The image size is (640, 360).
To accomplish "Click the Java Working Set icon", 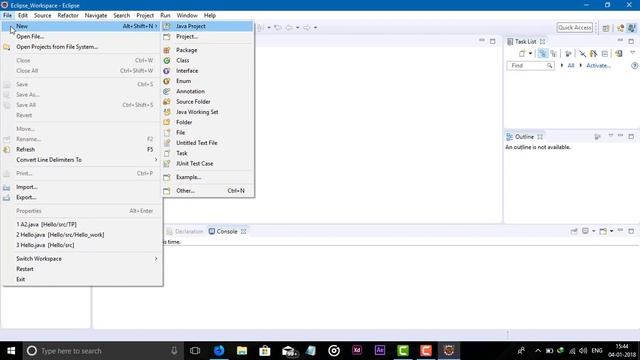I will click(x=167, y=112).
